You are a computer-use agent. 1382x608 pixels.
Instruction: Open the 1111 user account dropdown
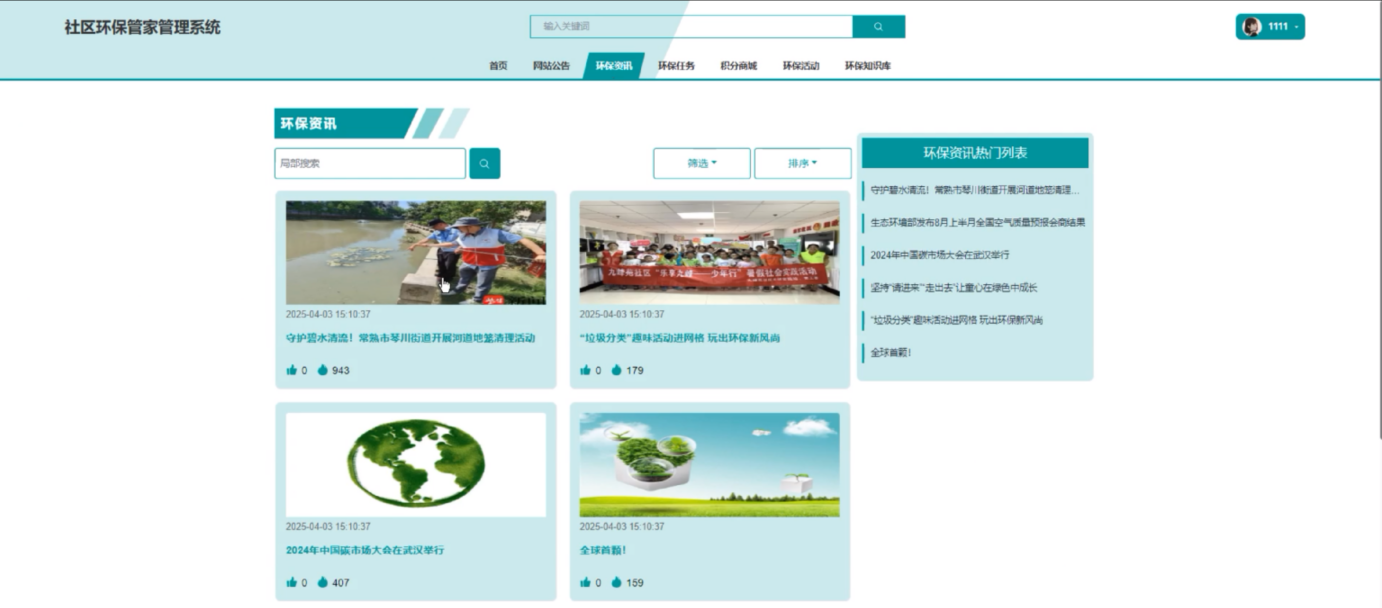tap(1271, 27)
